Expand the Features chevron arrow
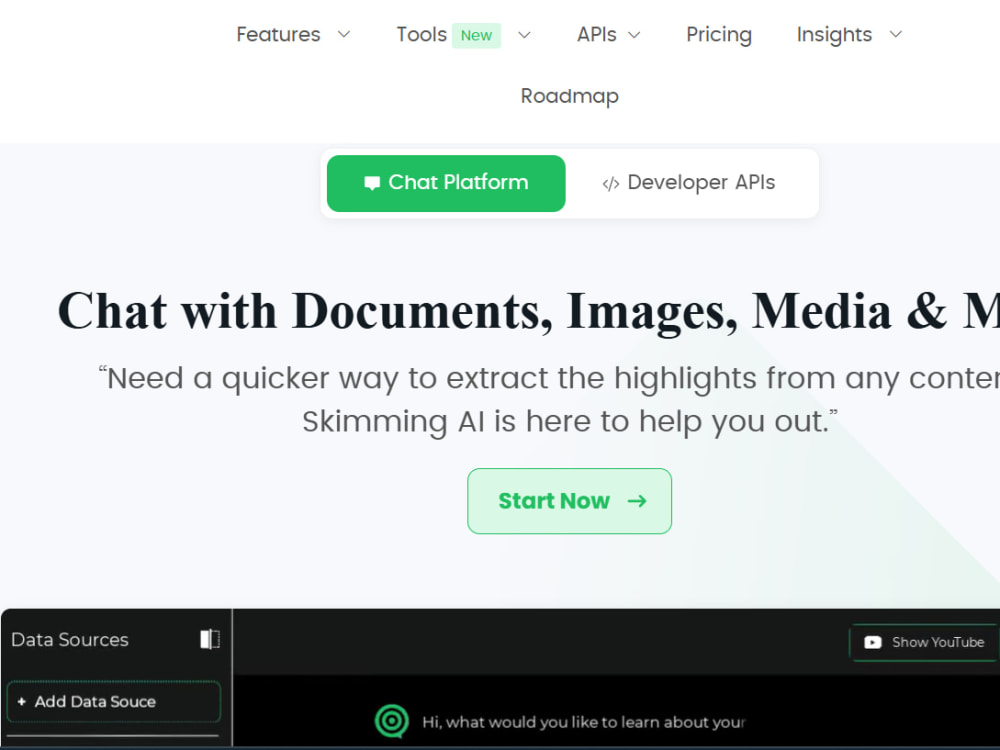1000x750 pixels. (x=344, y=34)
